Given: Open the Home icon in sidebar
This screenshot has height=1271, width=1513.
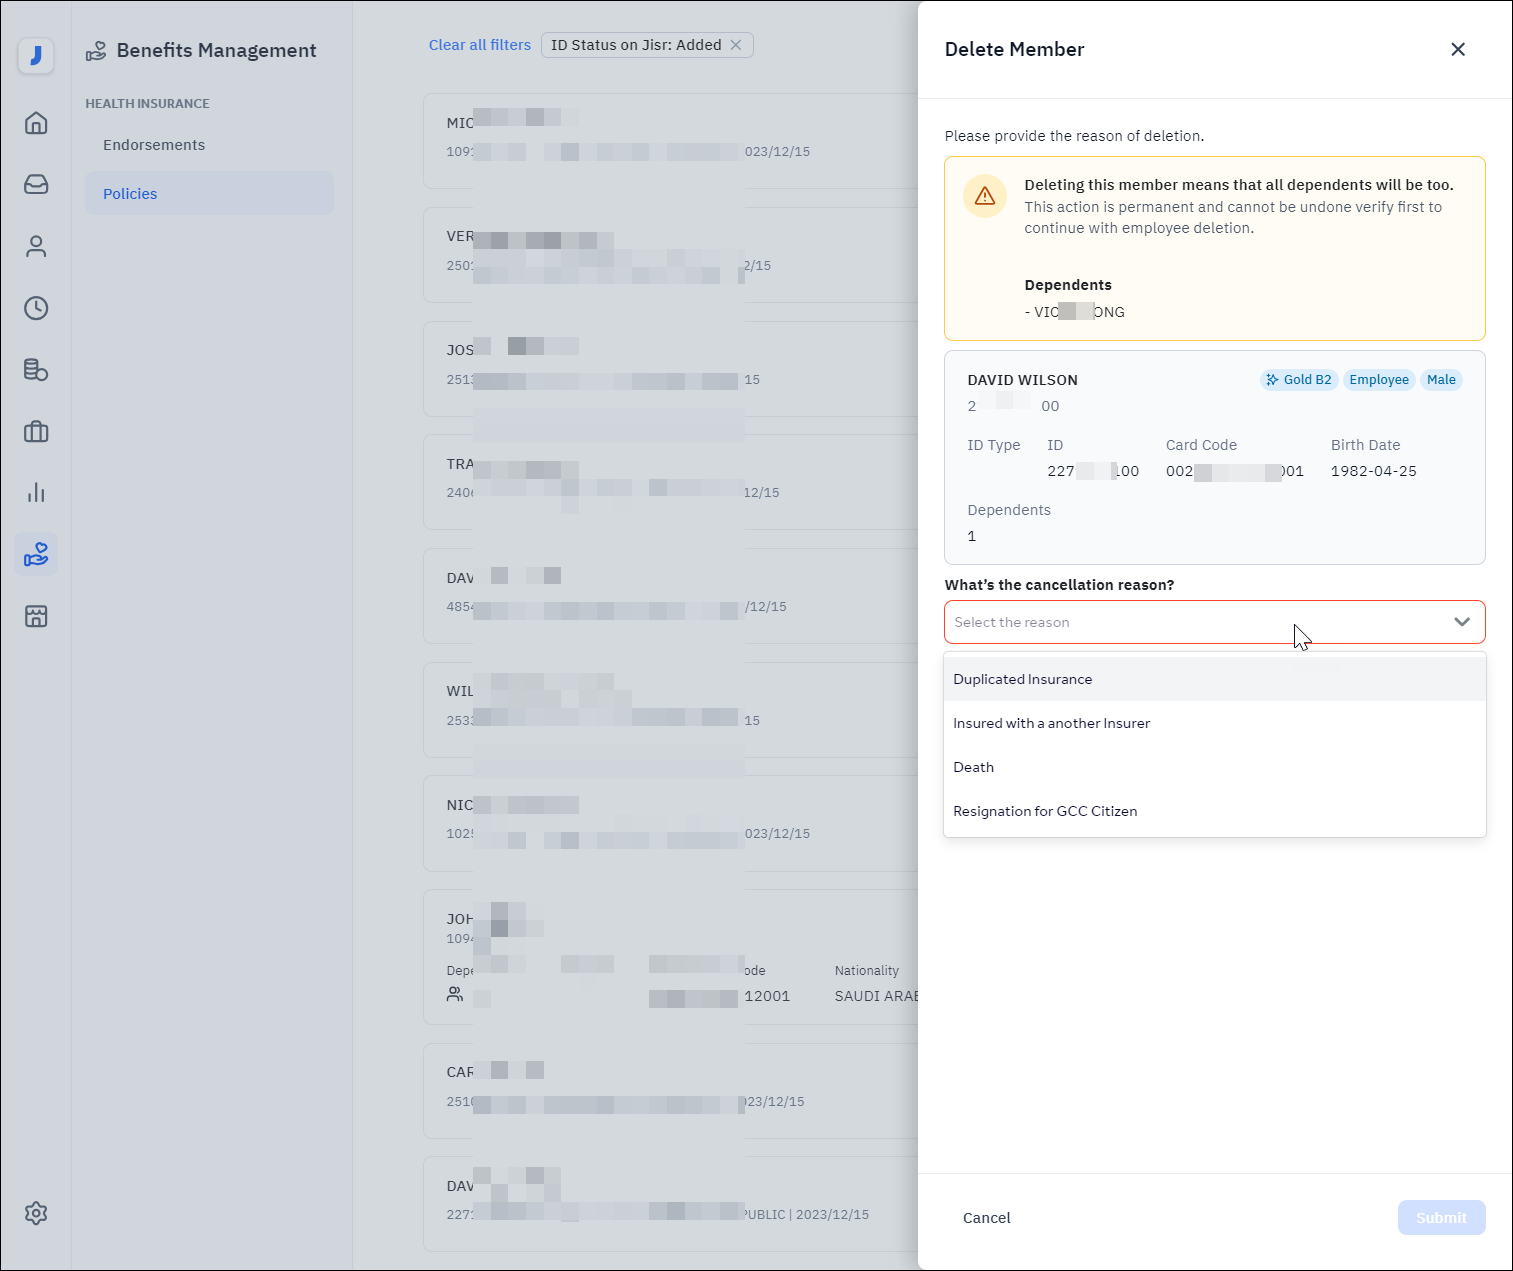Looking at the screenshot, I should (36, 123).
